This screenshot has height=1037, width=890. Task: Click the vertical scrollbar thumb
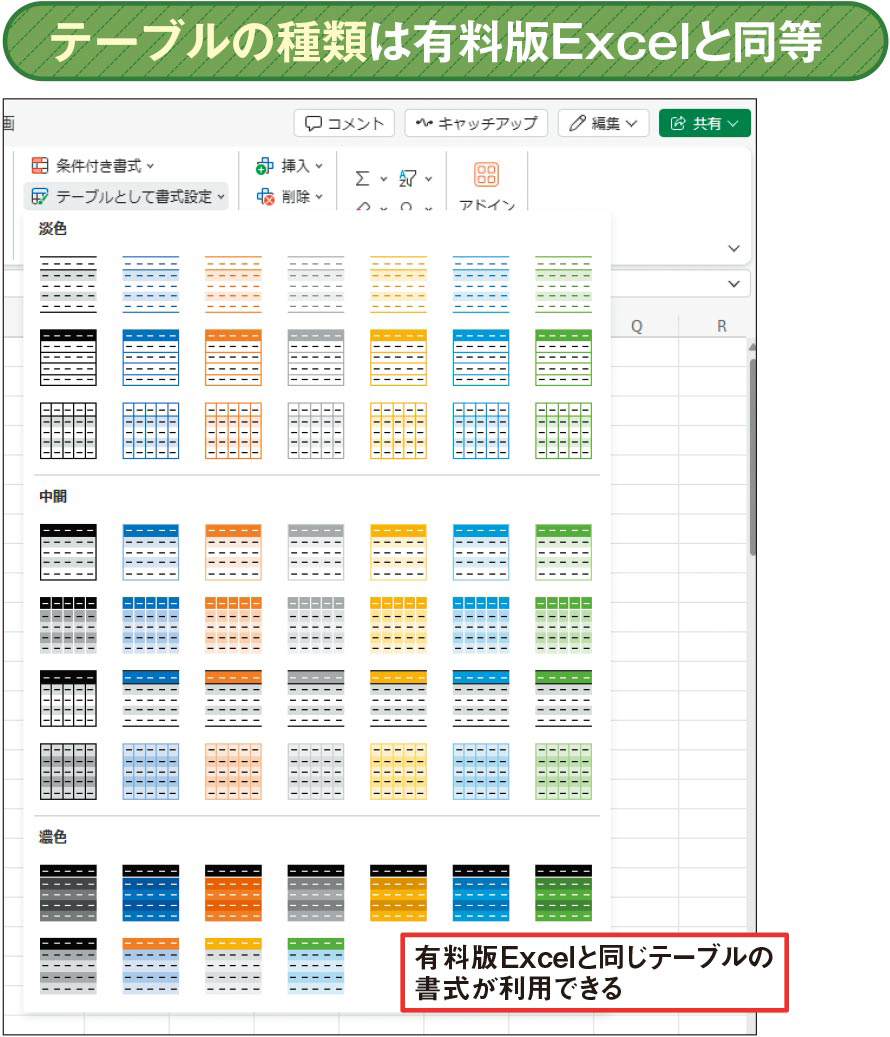752,456
